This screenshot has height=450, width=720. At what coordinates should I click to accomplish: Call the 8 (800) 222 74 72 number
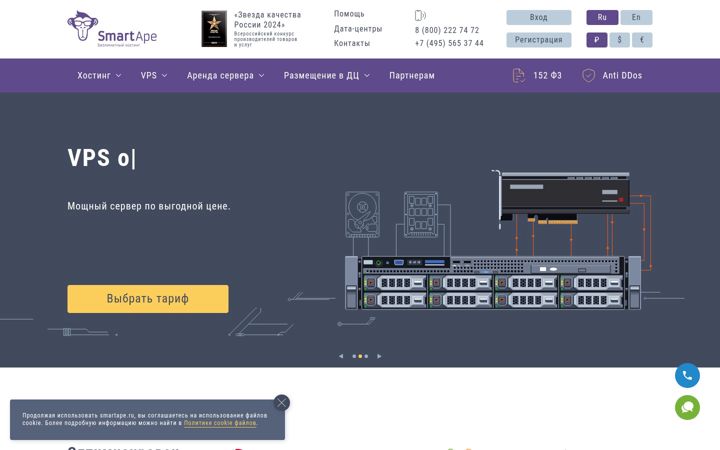(x=447, y=30)
